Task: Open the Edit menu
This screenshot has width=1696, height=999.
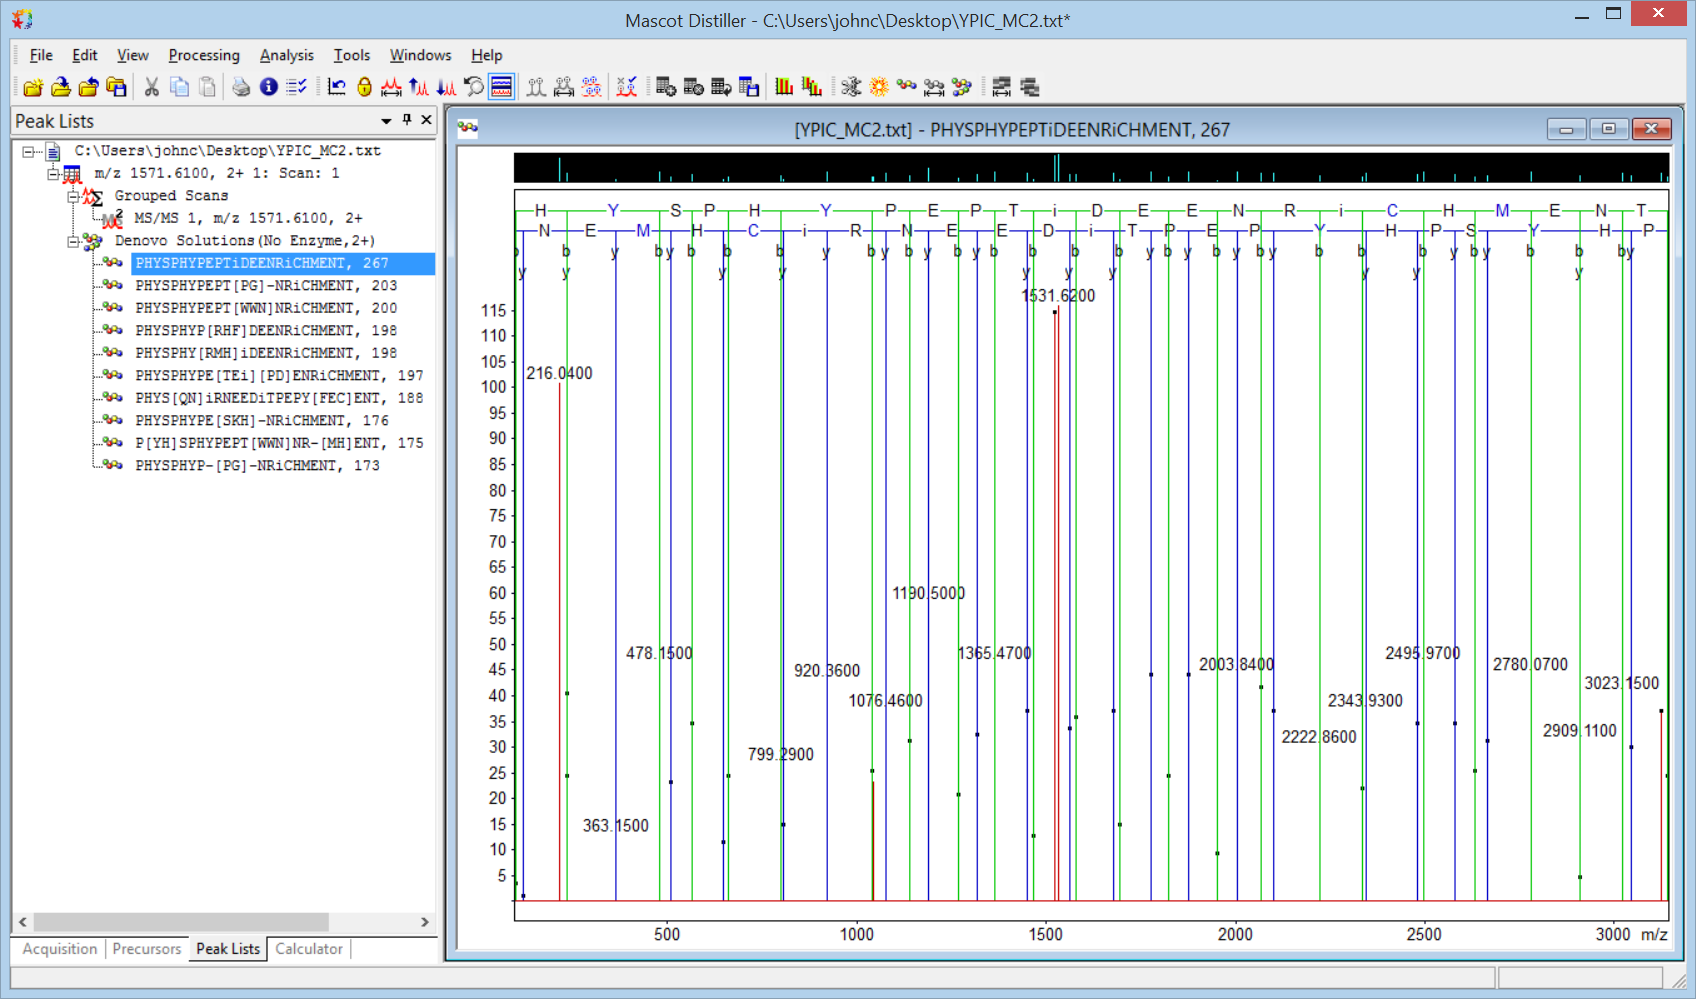Action: pos(85,55)
